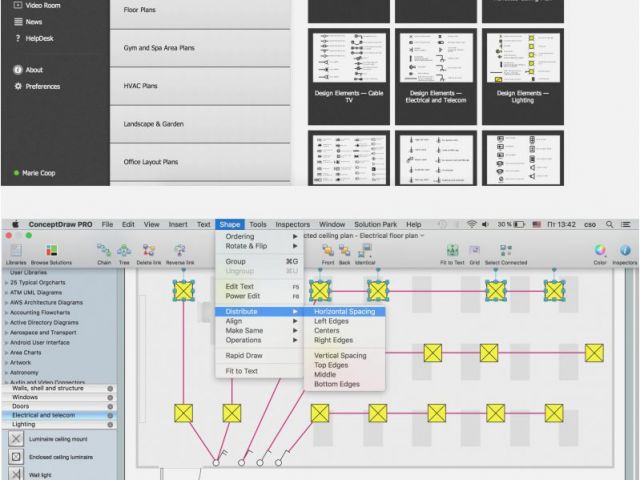Click the Reverse link icon

pyautogui.click(x=180, y=251)
